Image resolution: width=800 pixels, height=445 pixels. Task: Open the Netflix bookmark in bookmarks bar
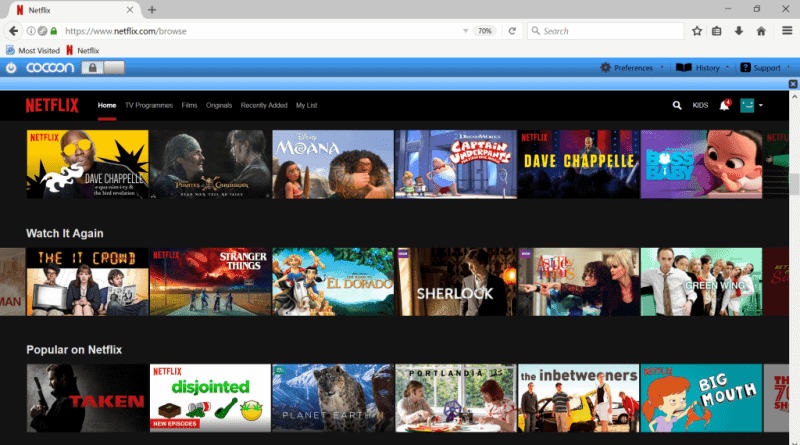pyautogui.click(x=83, y=51)
